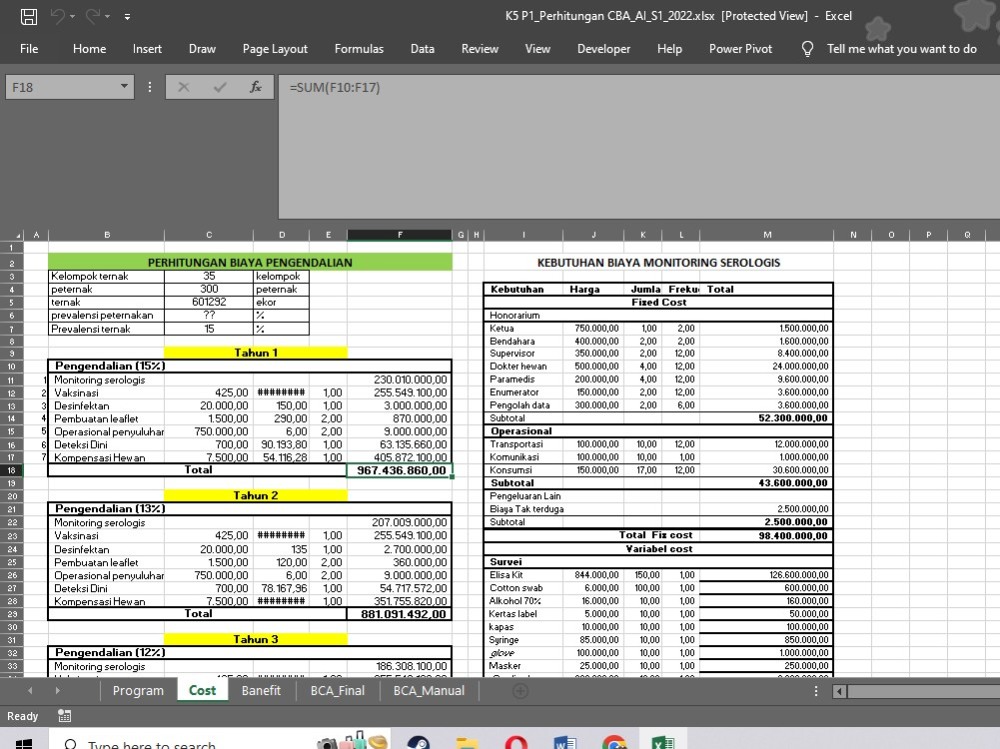The height and width of the screenshot is (749, 1000).
Task: Click the Insert Function fx icon
Action: click(256, 87)
